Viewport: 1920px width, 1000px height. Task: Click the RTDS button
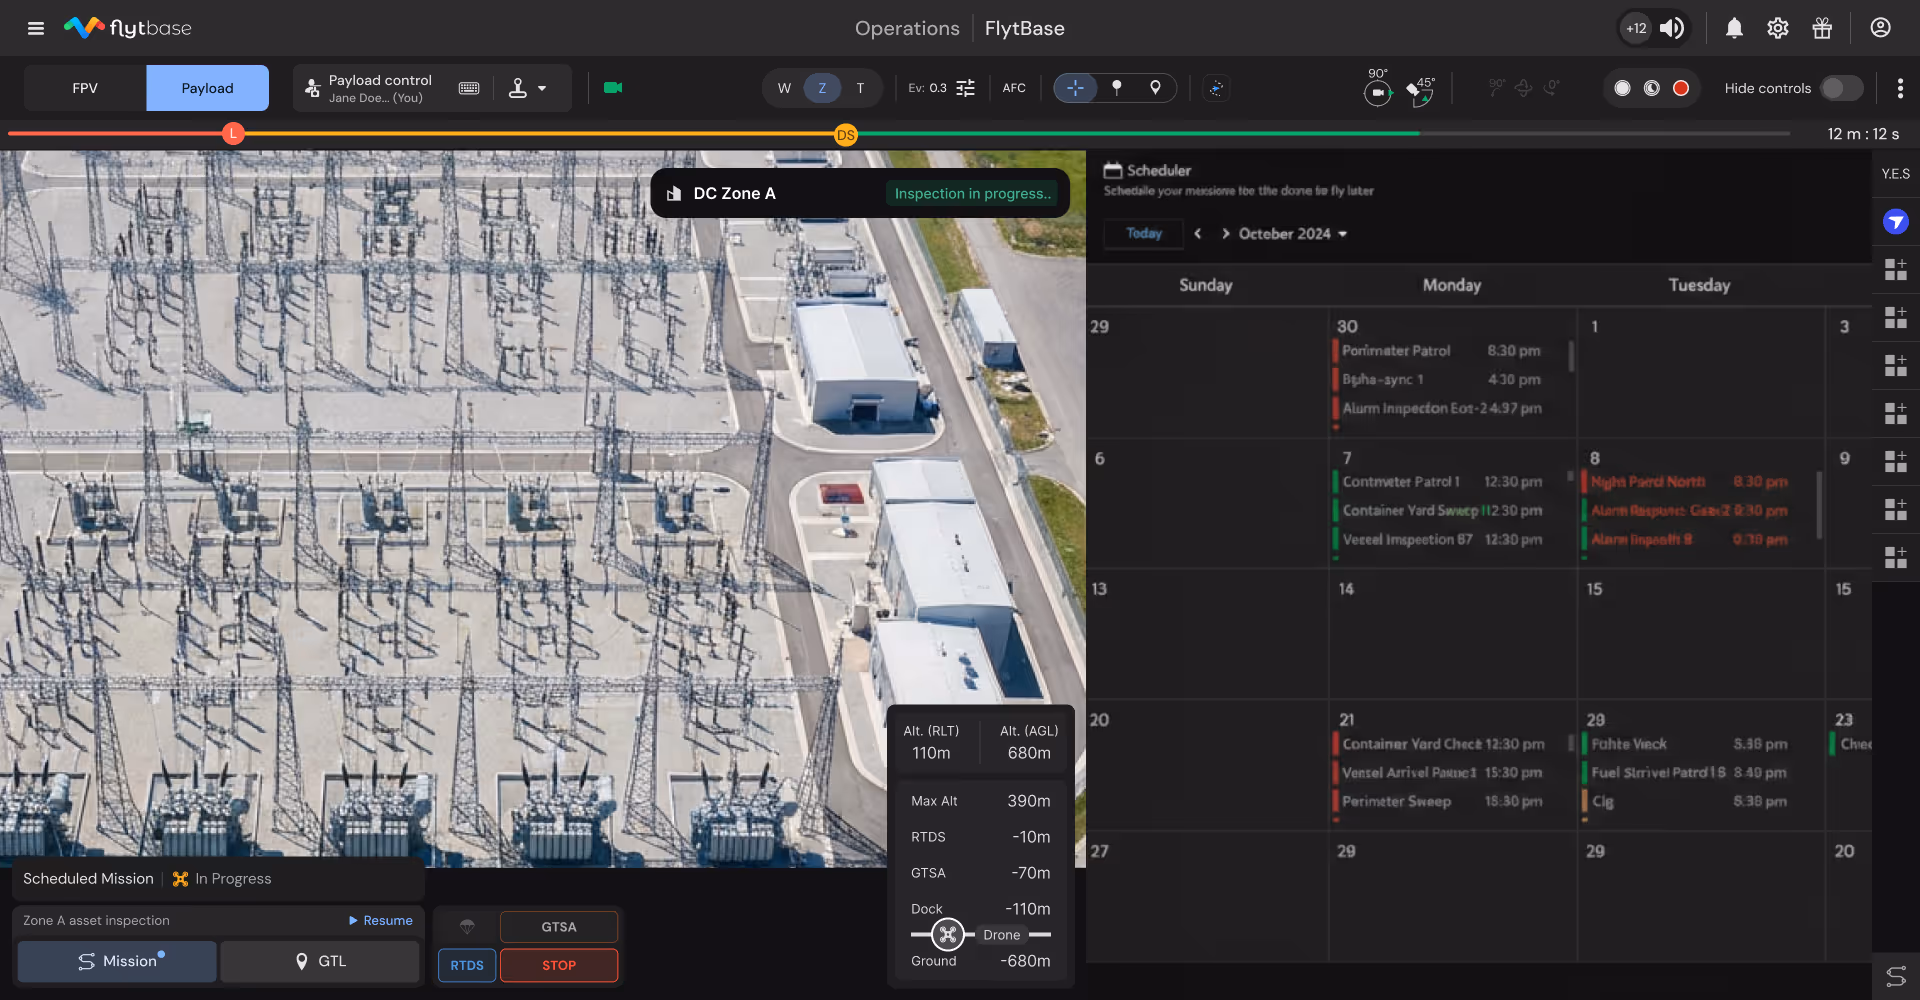[x=467, y=965]
